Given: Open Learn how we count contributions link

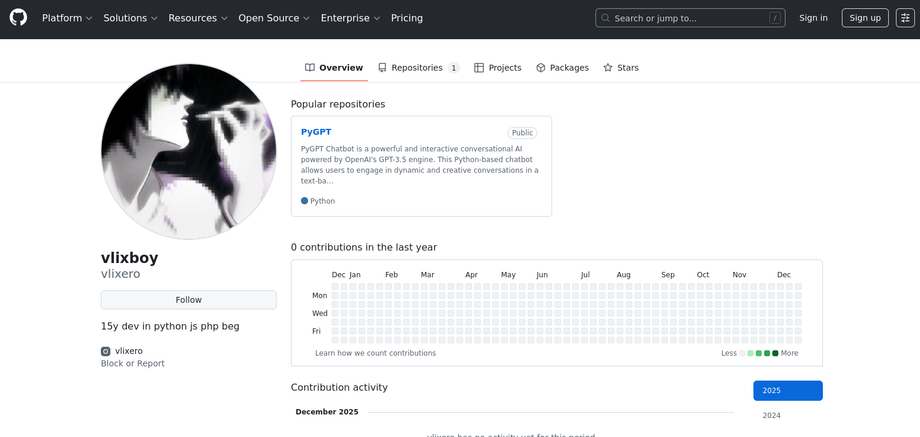Looking at the screenshot, I should point(376,353).
